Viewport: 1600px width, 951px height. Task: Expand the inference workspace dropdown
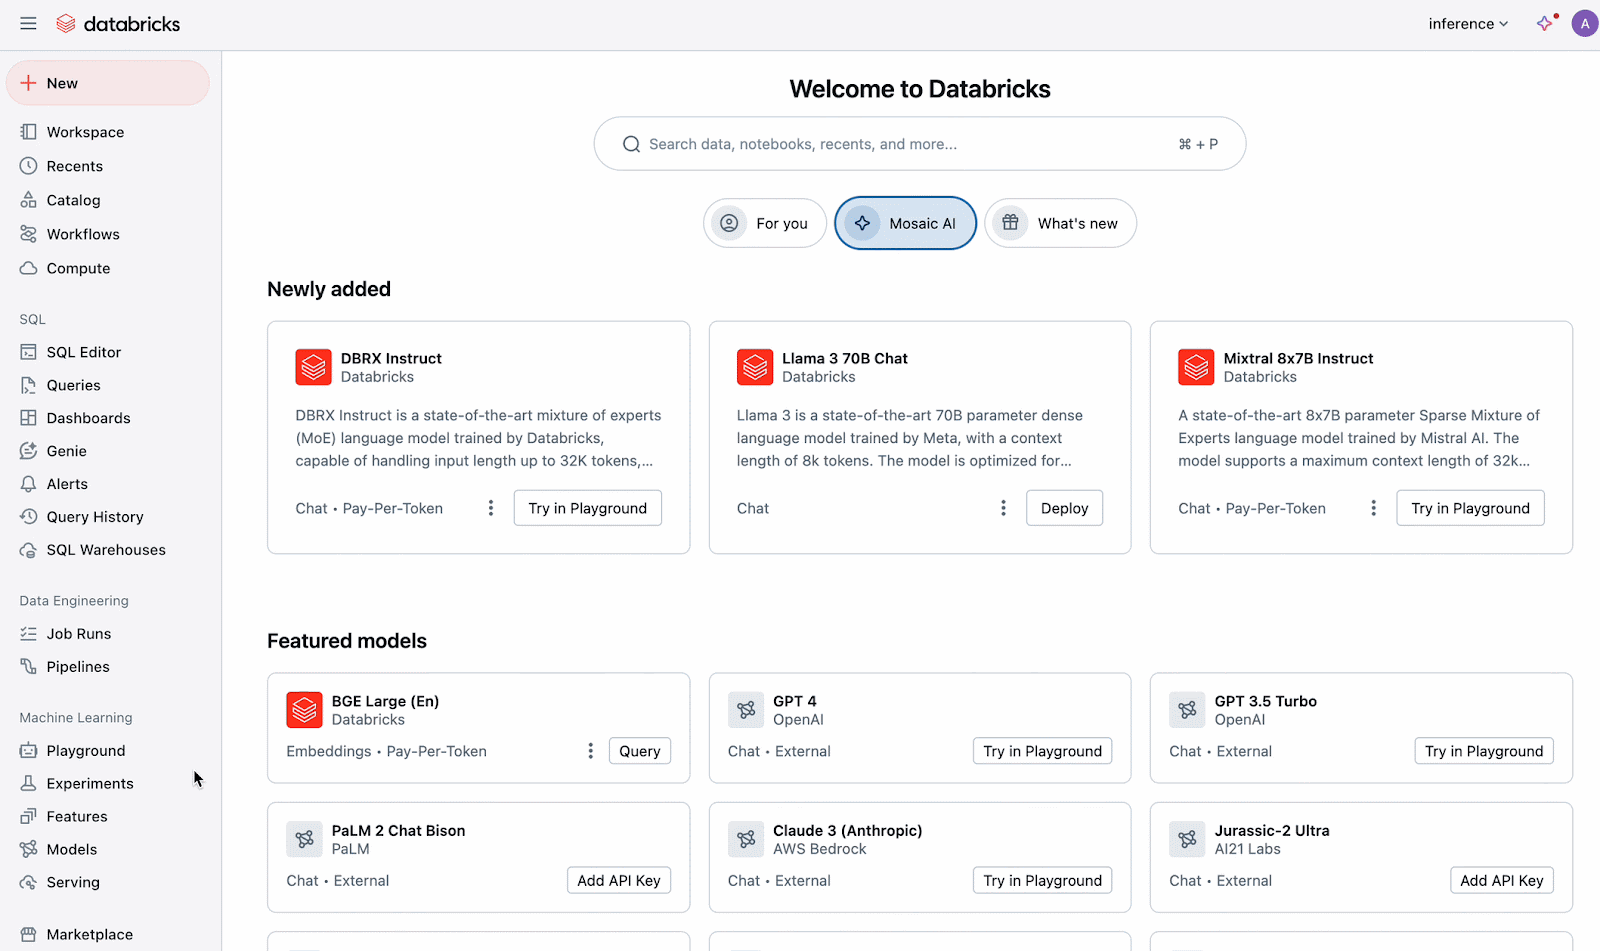[x=1467, y=24]
